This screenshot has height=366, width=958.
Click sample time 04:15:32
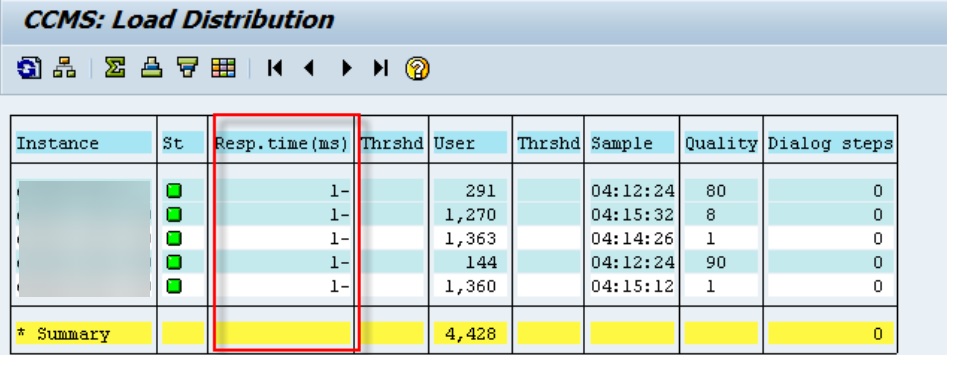click(x=632, y=214)
